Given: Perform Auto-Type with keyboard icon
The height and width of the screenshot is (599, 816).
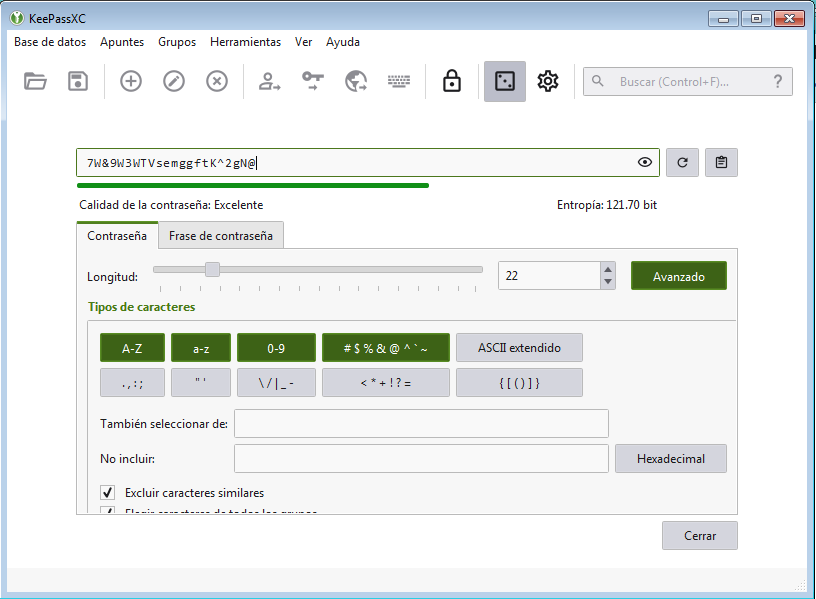Looking at the screenshot, I should click(399, 81).
